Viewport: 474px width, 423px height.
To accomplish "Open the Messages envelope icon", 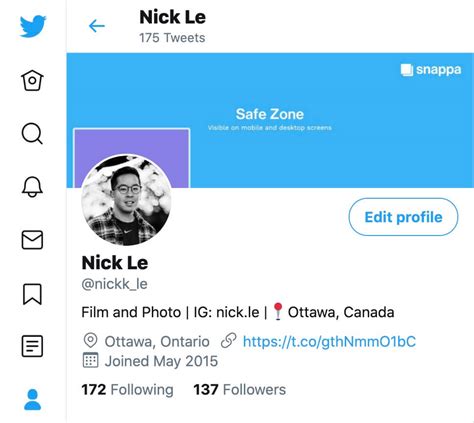I will click(32, 240).
